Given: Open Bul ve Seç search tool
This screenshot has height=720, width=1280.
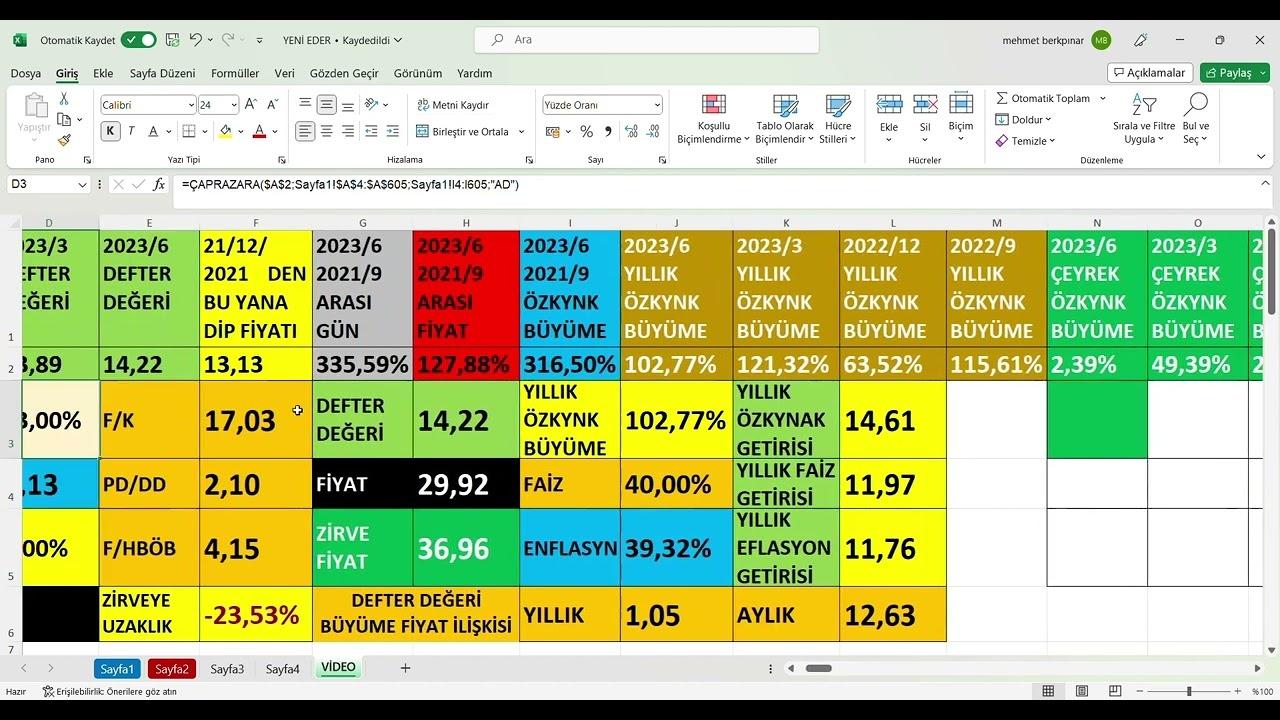Looking at the screenshot, I should pos(1196,119).
